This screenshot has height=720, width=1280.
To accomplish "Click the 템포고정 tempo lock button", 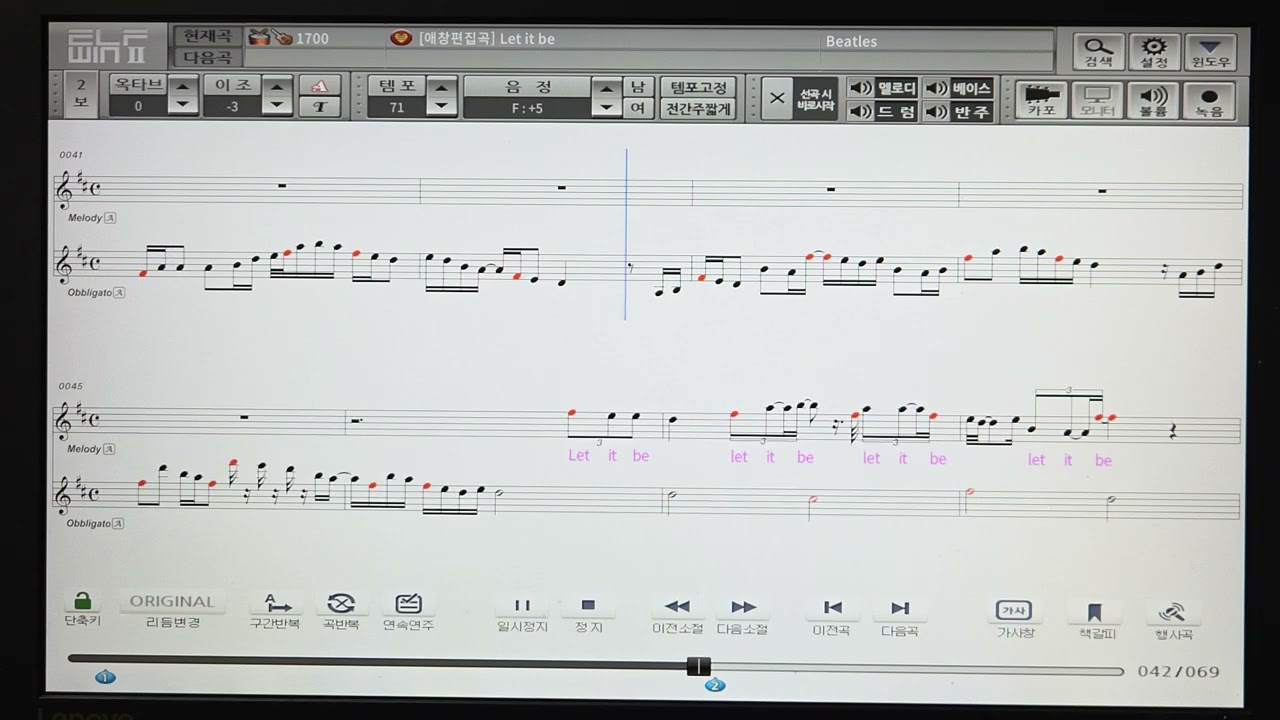I will pyautogui.click(x=698, y=87).
